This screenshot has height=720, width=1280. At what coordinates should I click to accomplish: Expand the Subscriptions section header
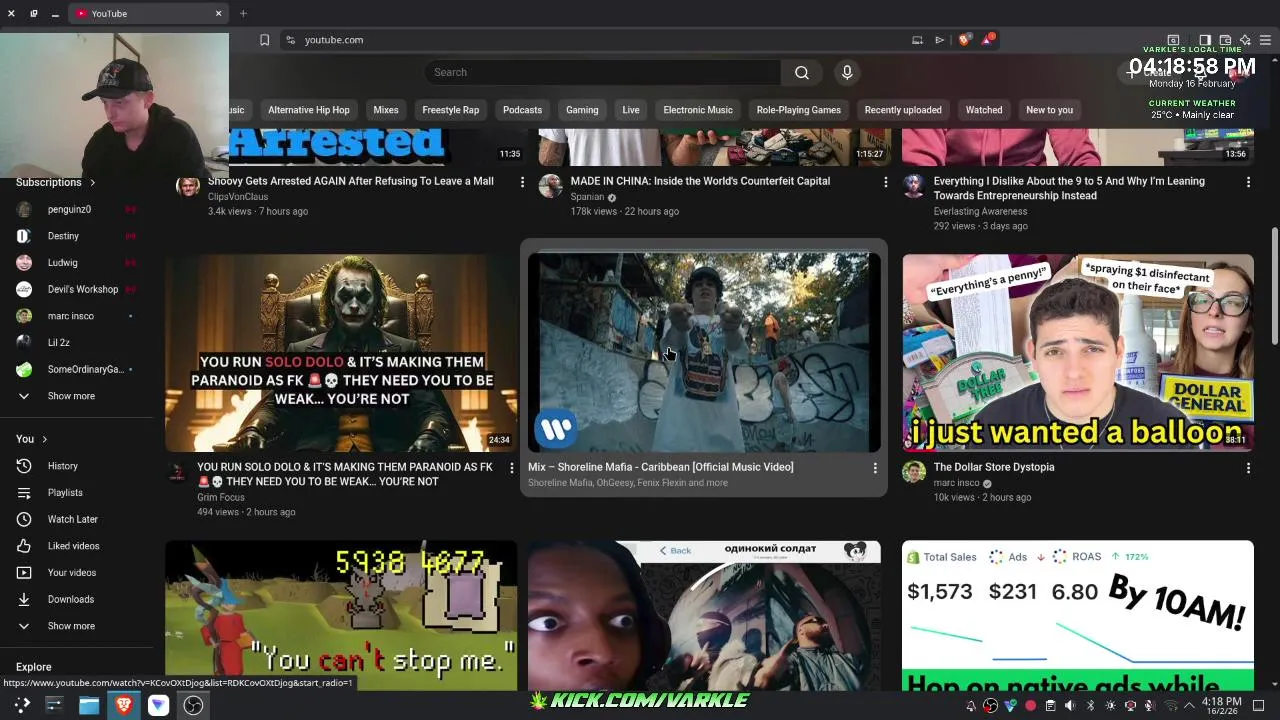56,183
